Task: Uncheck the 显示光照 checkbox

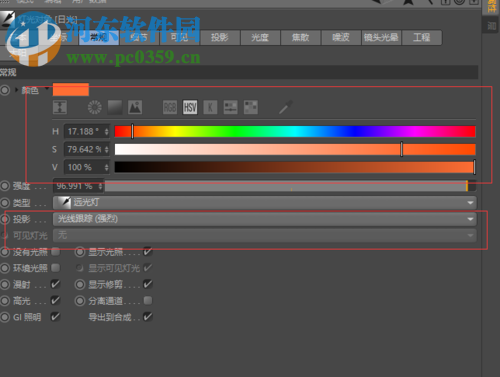Action: (x=148, y=252)
